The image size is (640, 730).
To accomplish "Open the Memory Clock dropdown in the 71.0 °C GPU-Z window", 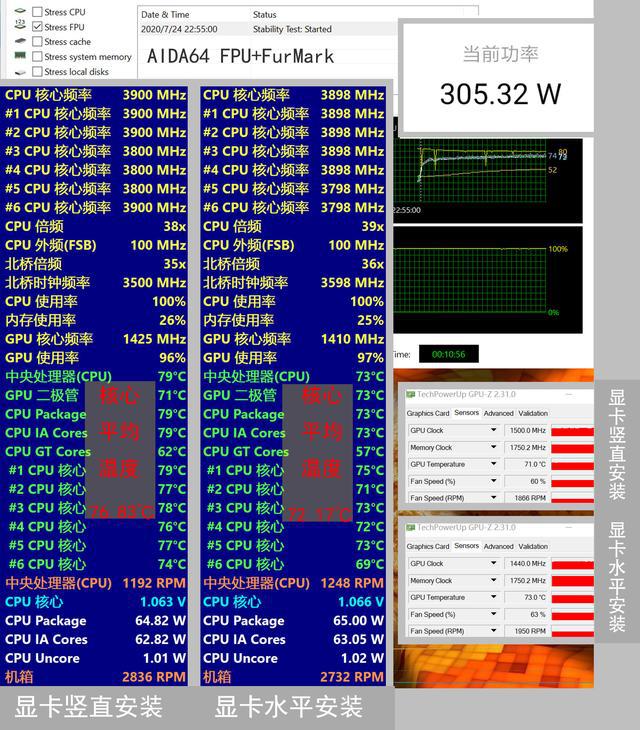I will 493,447.
